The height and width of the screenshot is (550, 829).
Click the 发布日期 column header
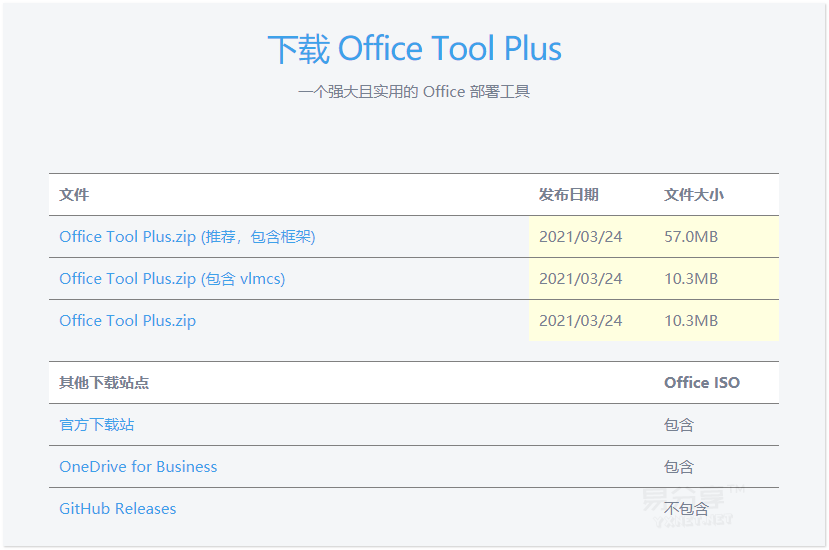(x=568, y=195)
